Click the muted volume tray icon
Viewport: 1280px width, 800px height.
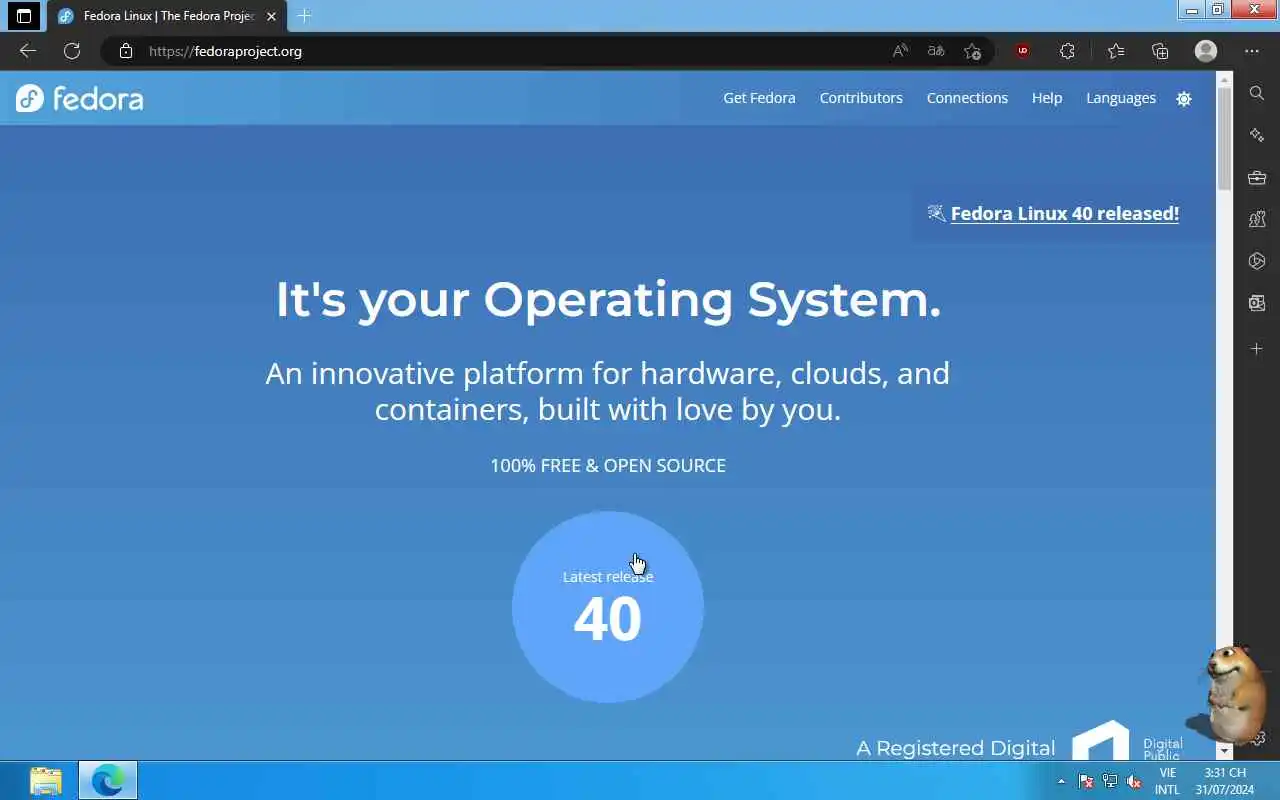tap(1134, 781)
